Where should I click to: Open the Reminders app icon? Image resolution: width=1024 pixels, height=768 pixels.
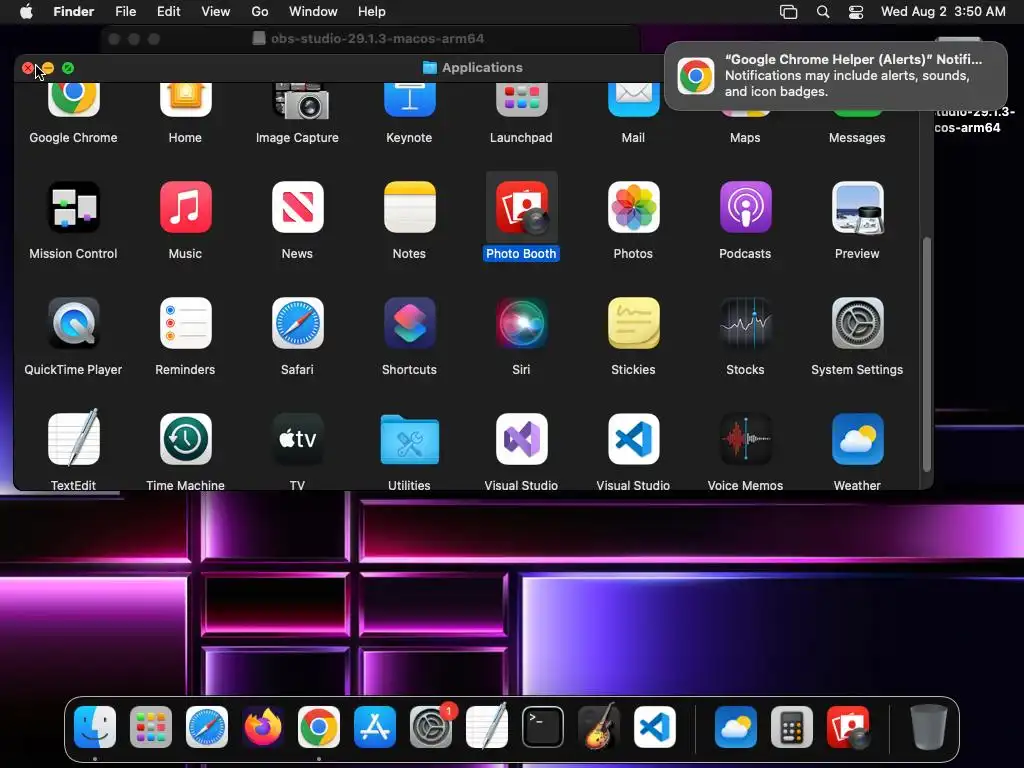click(x=185, y=323)
